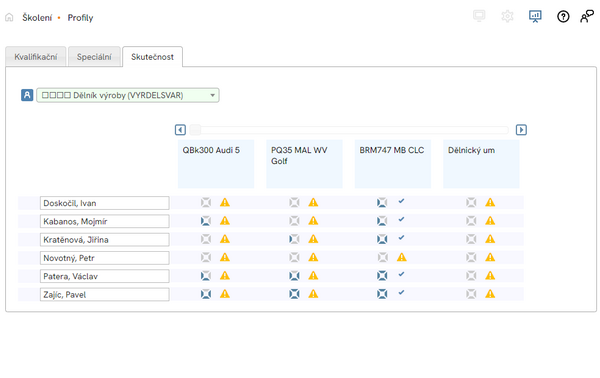Go to the home icon in breadcrumb
This screenshot has height=378, width=600.
(x=9, y=17)
